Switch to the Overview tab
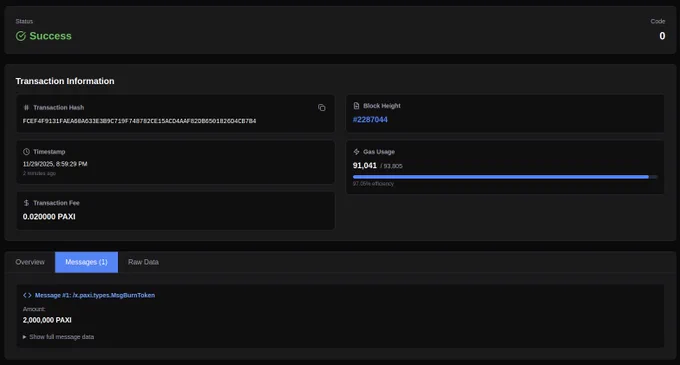This screenshot has height=365, width=680. (x=30, y=262)
